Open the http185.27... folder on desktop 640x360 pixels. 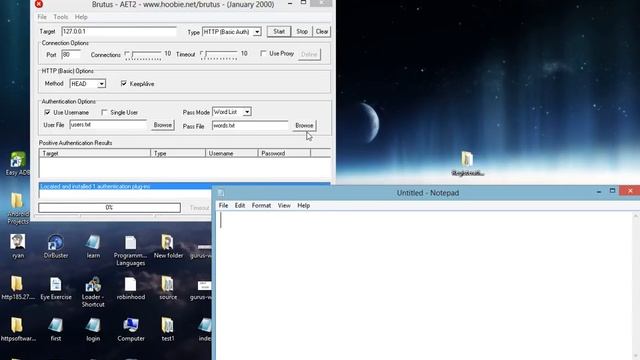pyautogui.click(x=17, y=288)
